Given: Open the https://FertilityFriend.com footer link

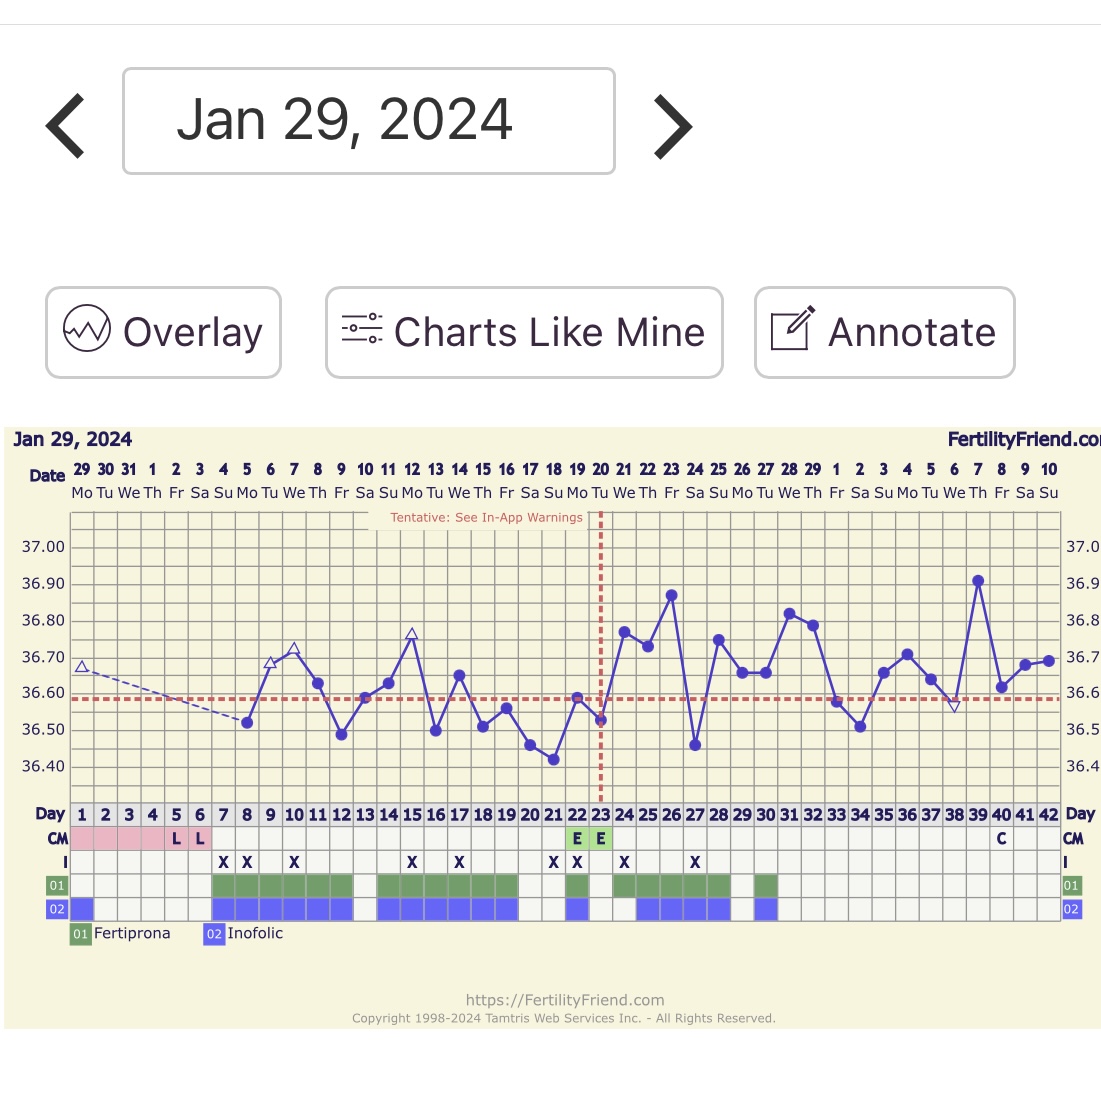Looking at the screenshot, I should pos(564,1000).
